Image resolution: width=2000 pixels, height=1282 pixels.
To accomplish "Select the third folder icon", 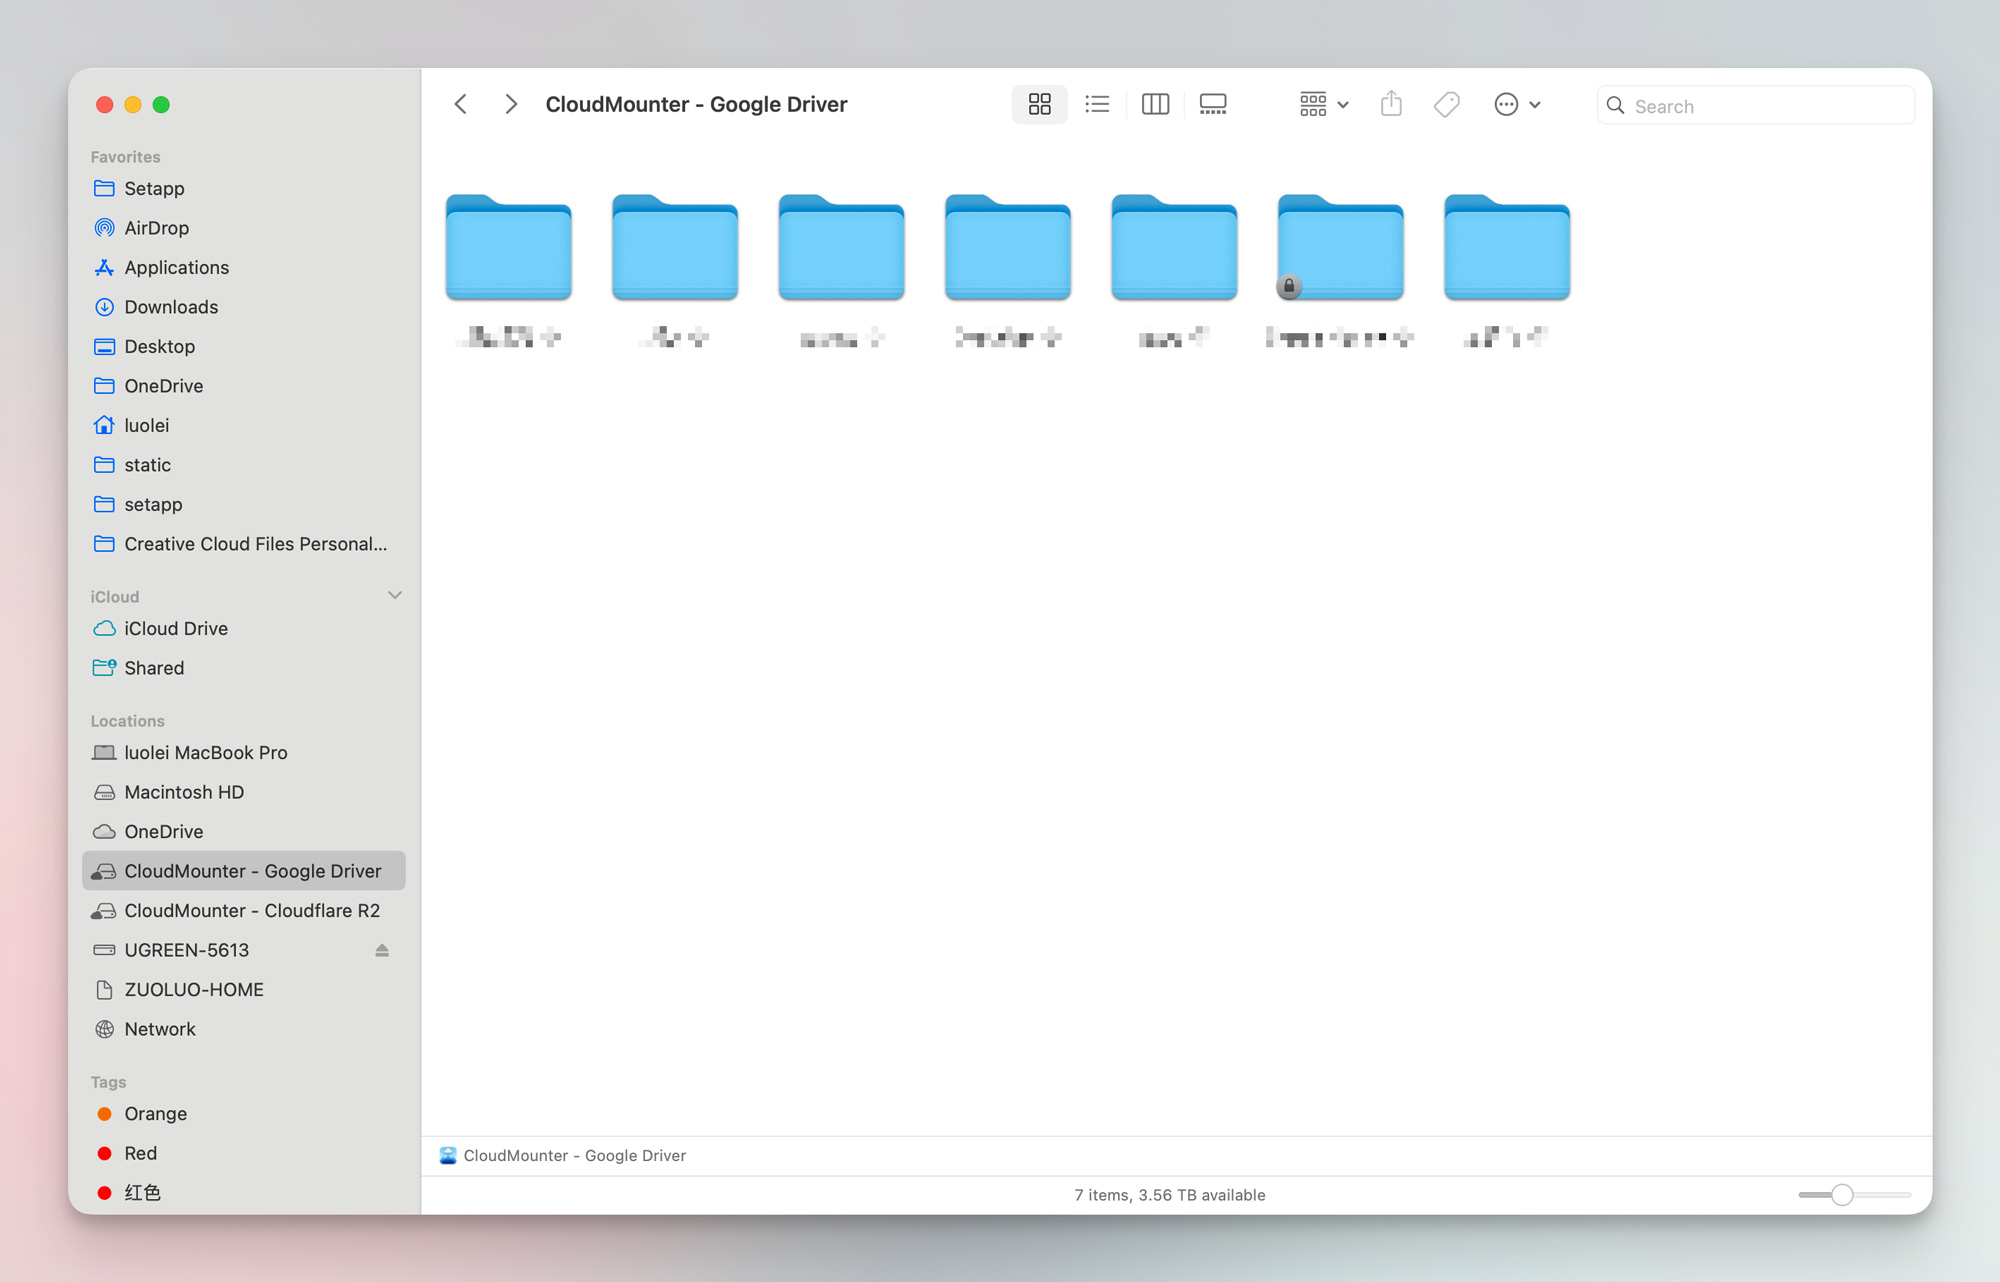I will tap(842, 247).
